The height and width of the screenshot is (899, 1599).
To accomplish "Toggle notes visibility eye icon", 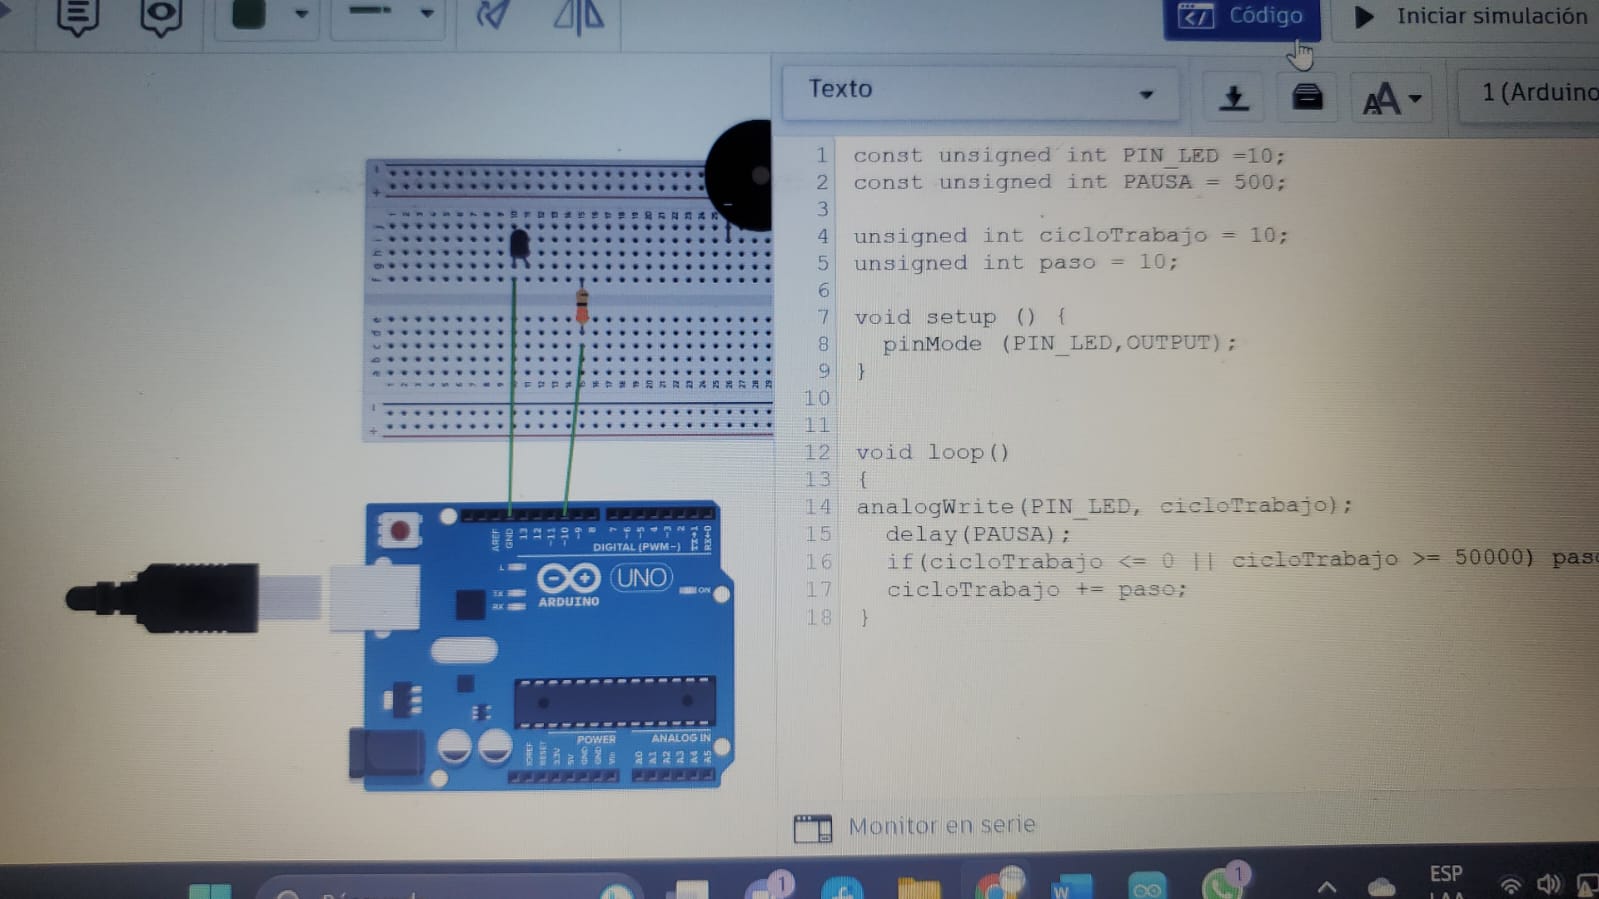I will click(160, 16).
